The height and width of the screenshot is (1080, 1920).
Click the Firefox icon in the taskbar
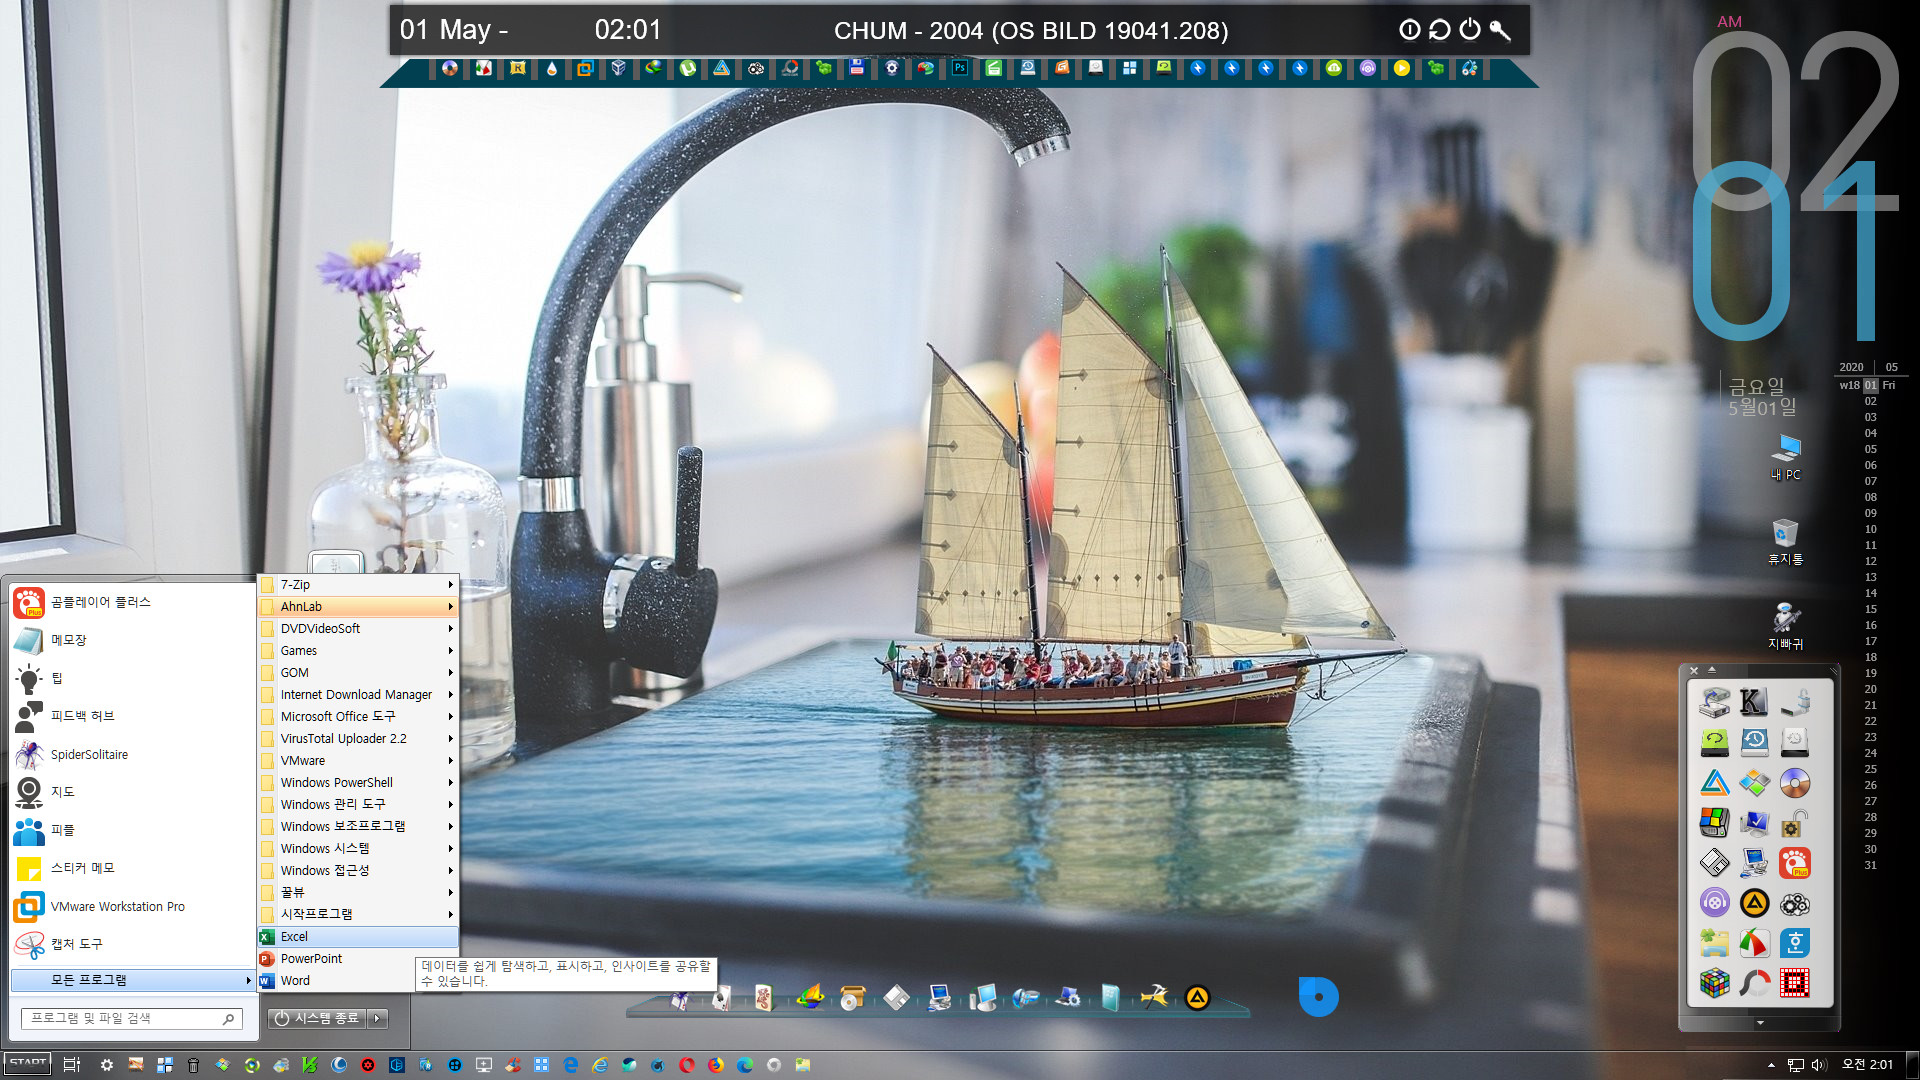click(x=716, y=1065)
